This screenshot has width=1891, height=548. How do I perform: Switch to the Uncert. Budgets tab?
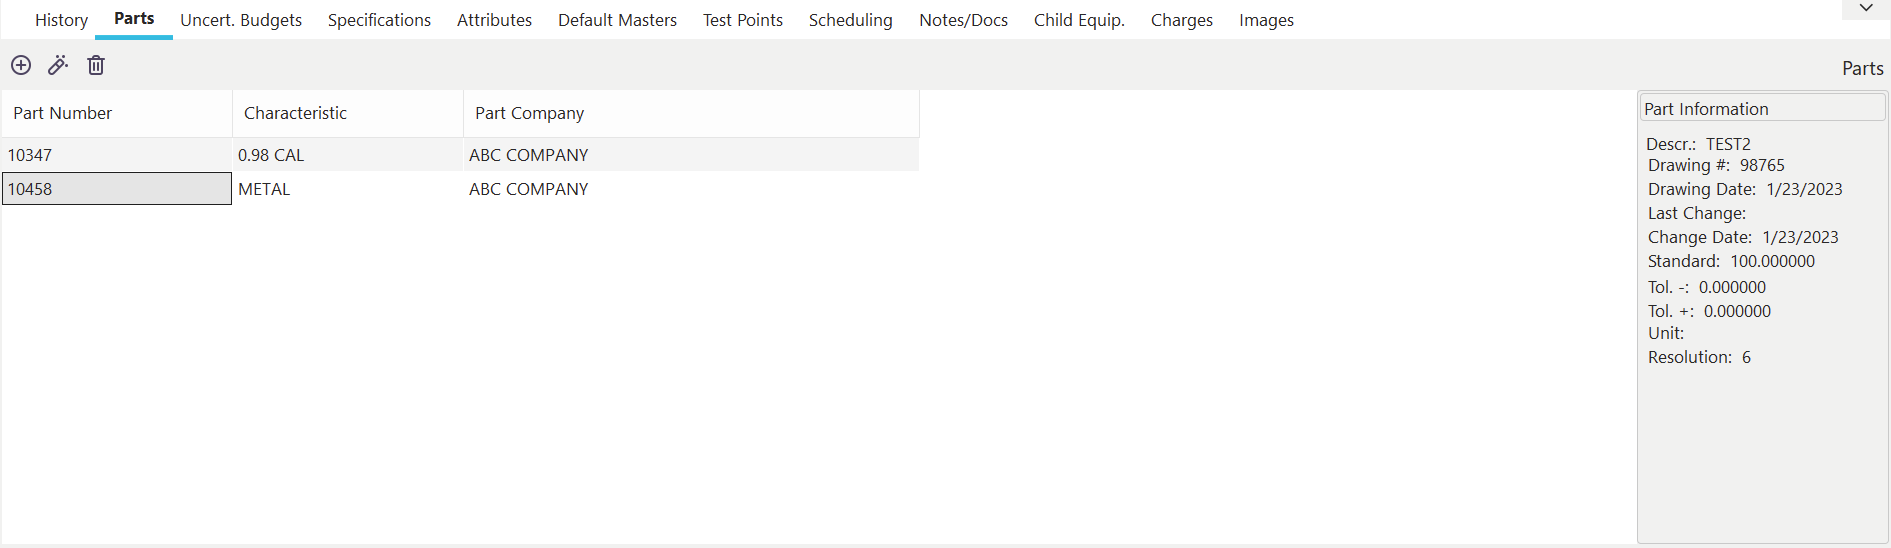(x=241, y=20)
